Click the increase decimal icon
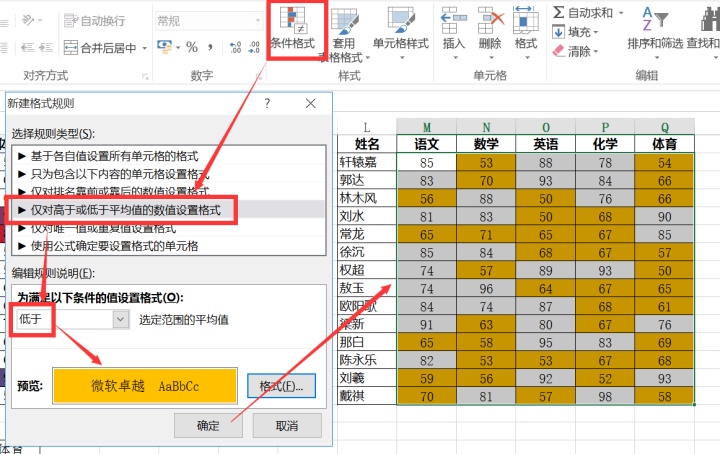Viewport: 720px width, 454px height. tap(236, 47)
